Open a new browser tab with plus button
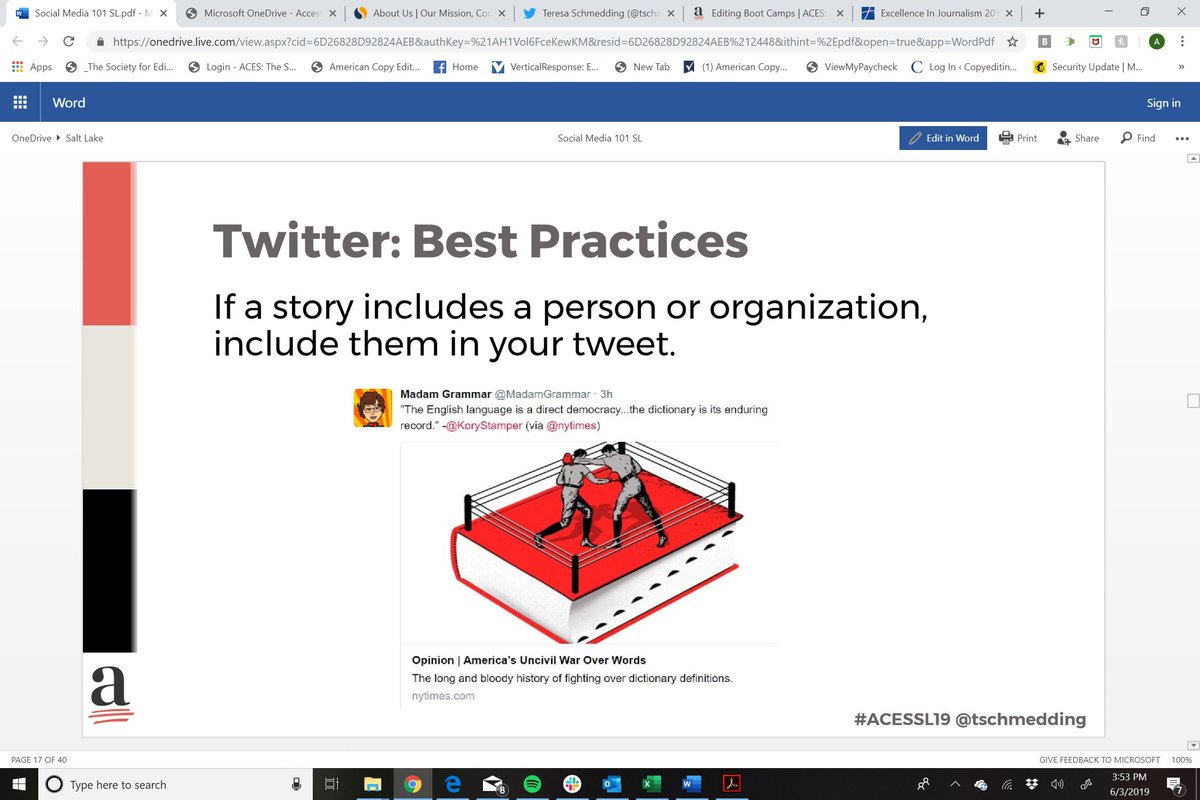1200x800 pixels. [x=1039, y=14]
